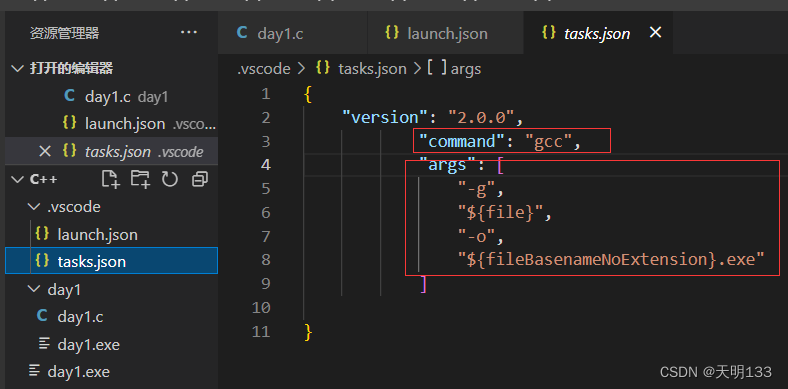Select the root-level day1.exe file
The height and width of the screenshot is (389, 788).
point(112,372)
